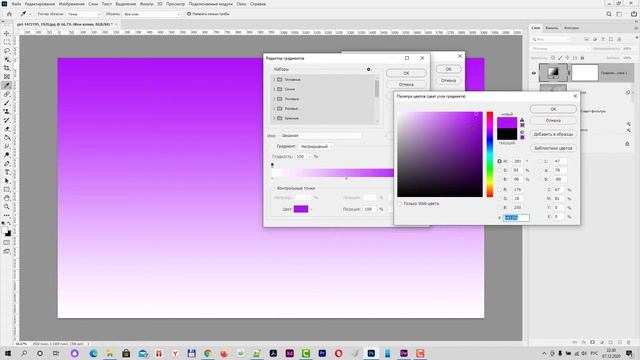Click the purple stop Color swatch in Gradient Editor
The width and height of the screenshot is (640, 360).
coord(301,209)
